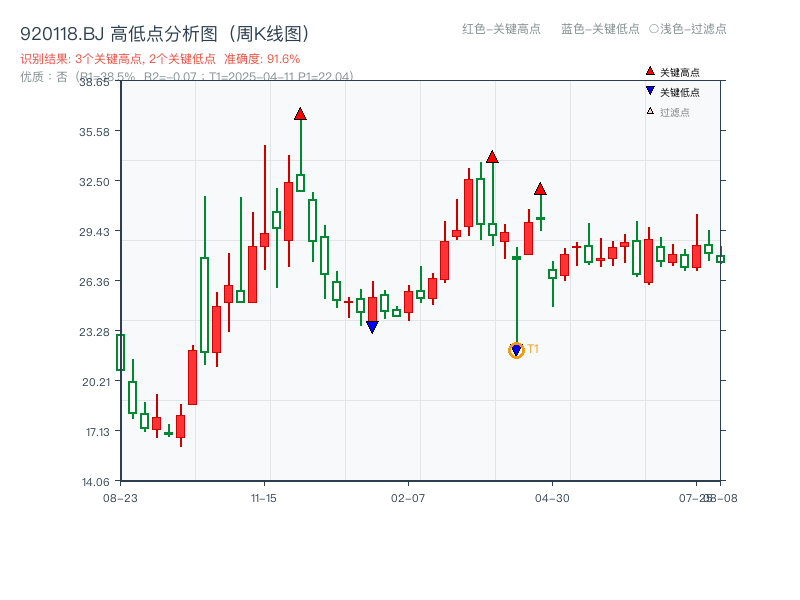This screenshot has height=600, width=800.
Task: Click the red triangle marker above the highest candle
Action: pos(300,114)
